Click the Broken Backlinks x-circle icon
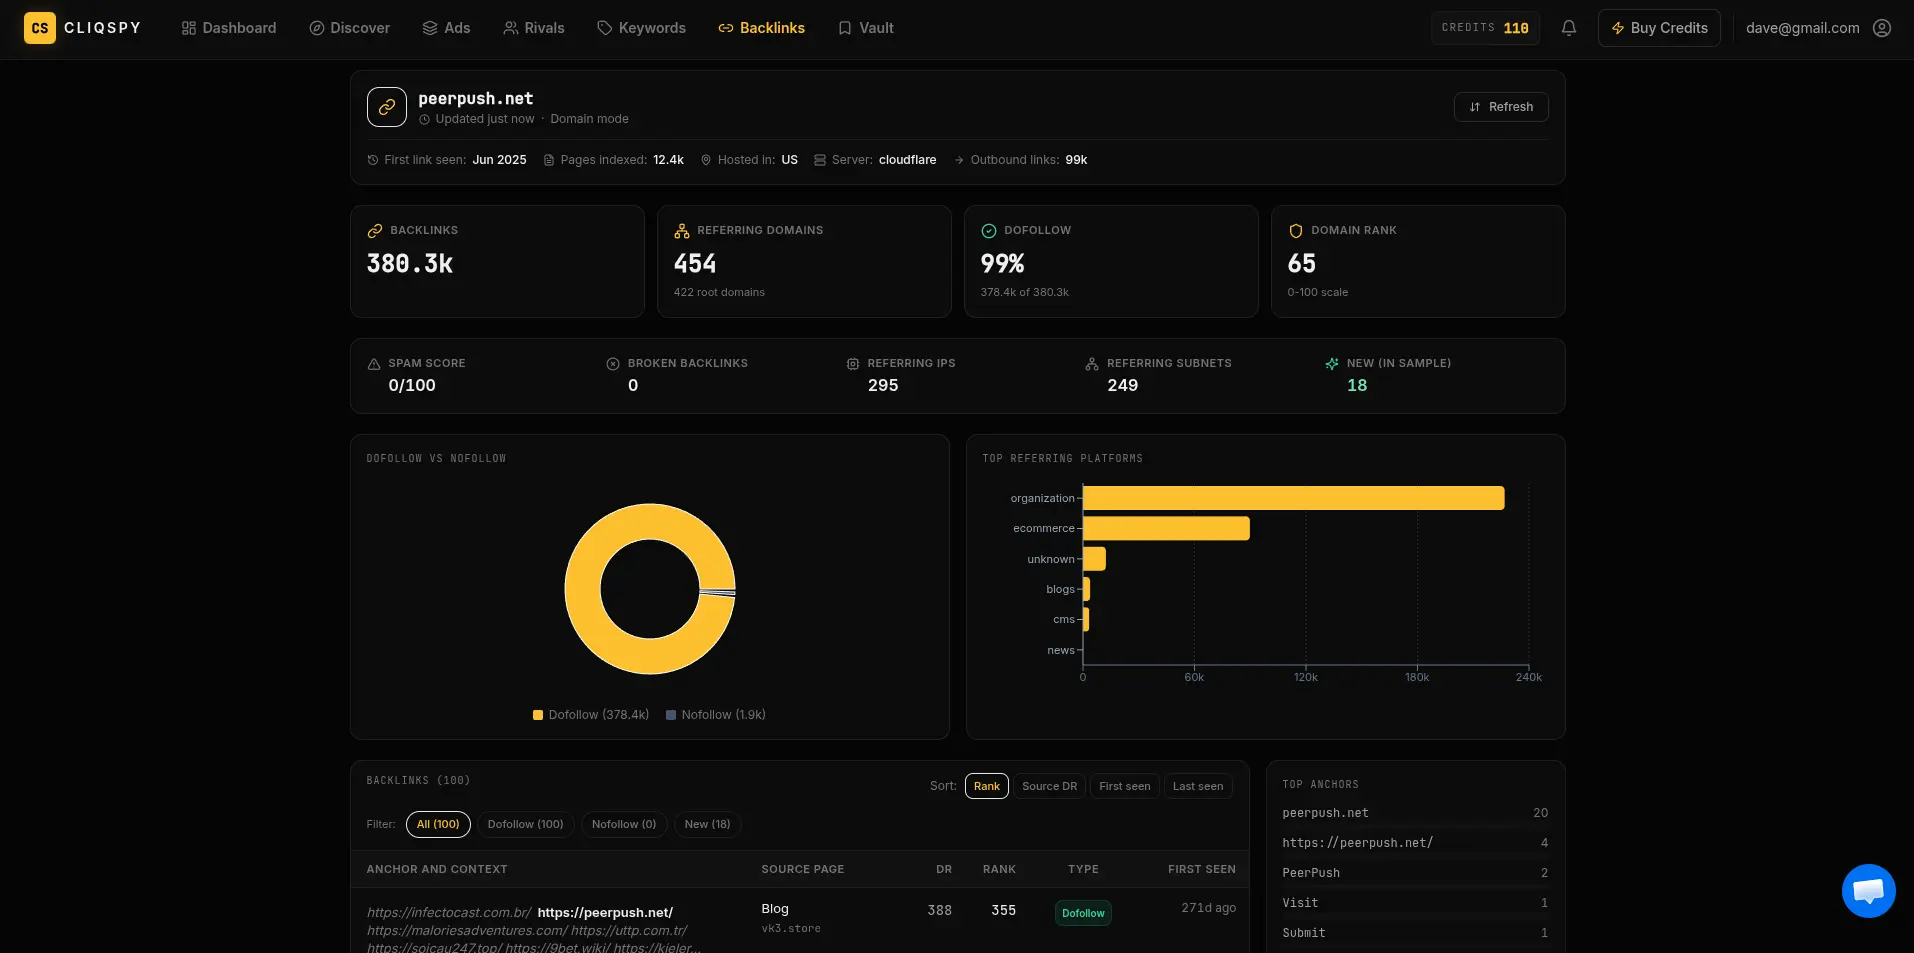This screenshot has height=953, width=1914. [613, 364]
